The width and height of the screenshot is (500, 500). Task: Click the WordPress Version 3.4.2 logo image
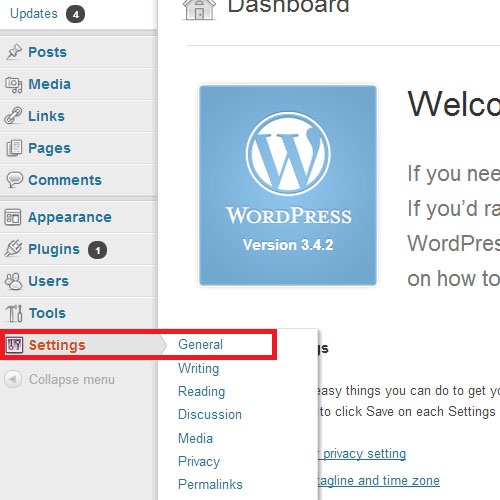tap(288, 186)
